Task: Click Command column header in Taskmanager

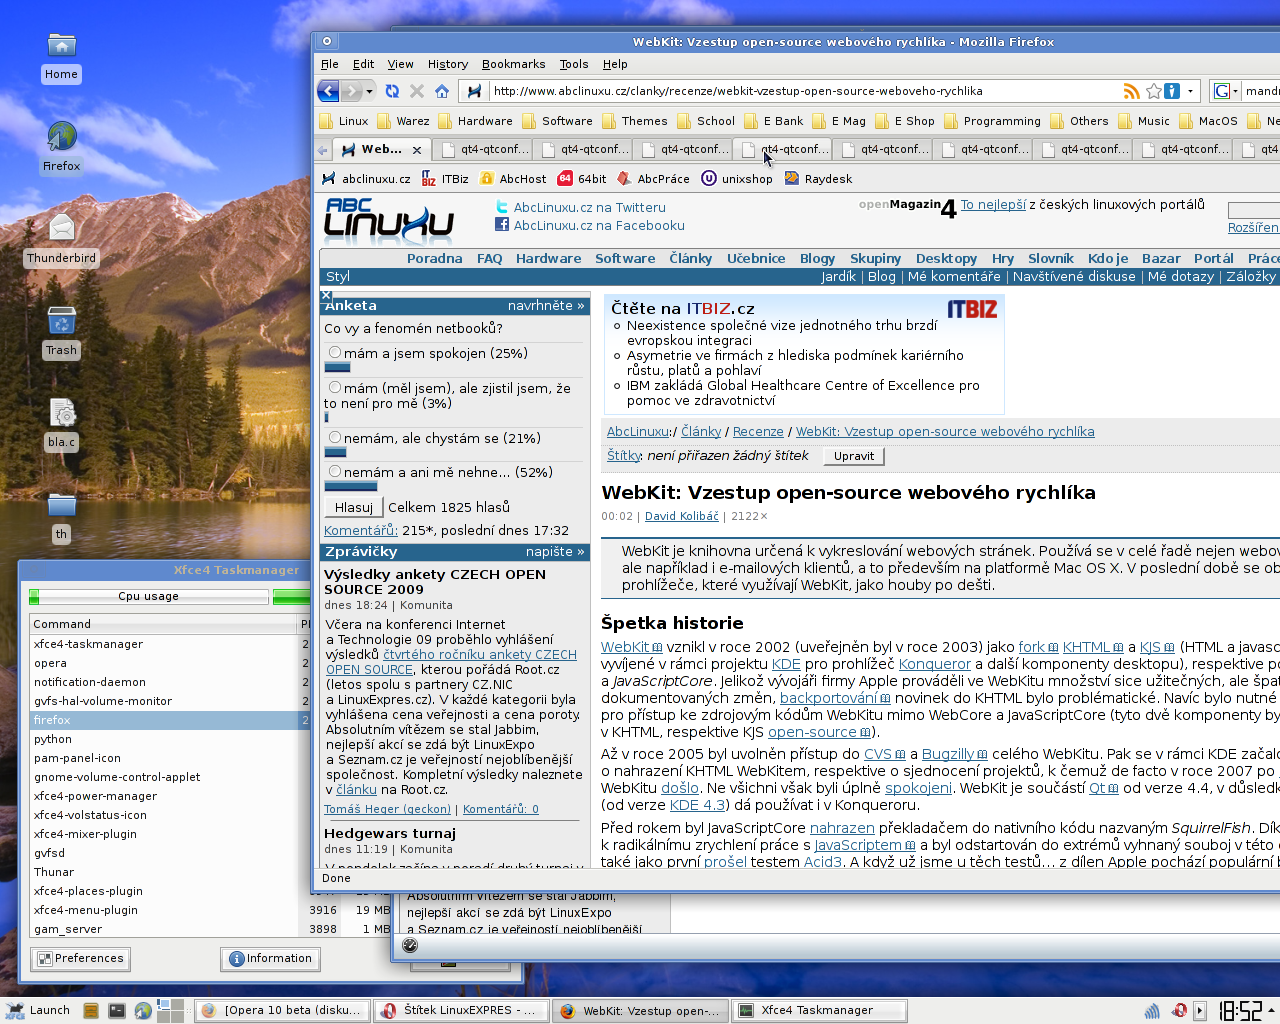Action: [164, 624]
